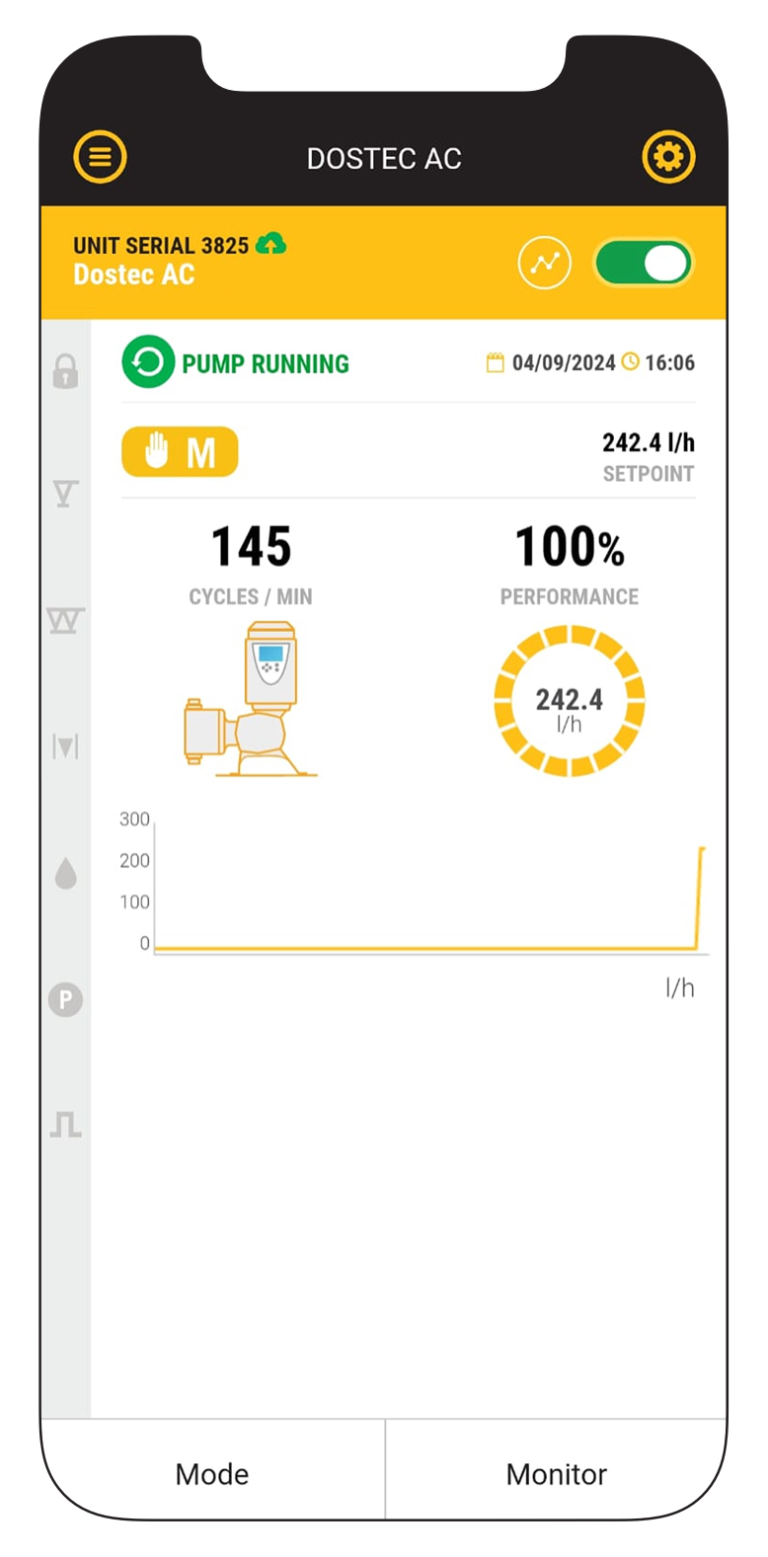768x1557 pixels.
Task: Toggle the pump power switch off
Action: [643, 264]
